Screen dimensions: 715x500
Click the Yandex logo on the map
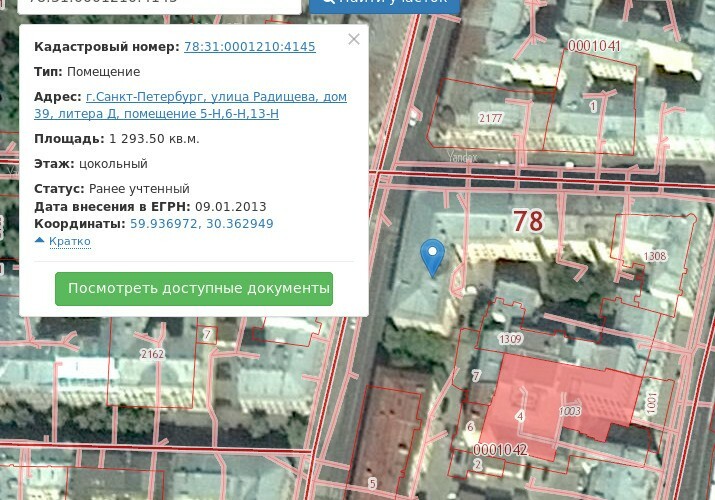(x=461, y=157)
